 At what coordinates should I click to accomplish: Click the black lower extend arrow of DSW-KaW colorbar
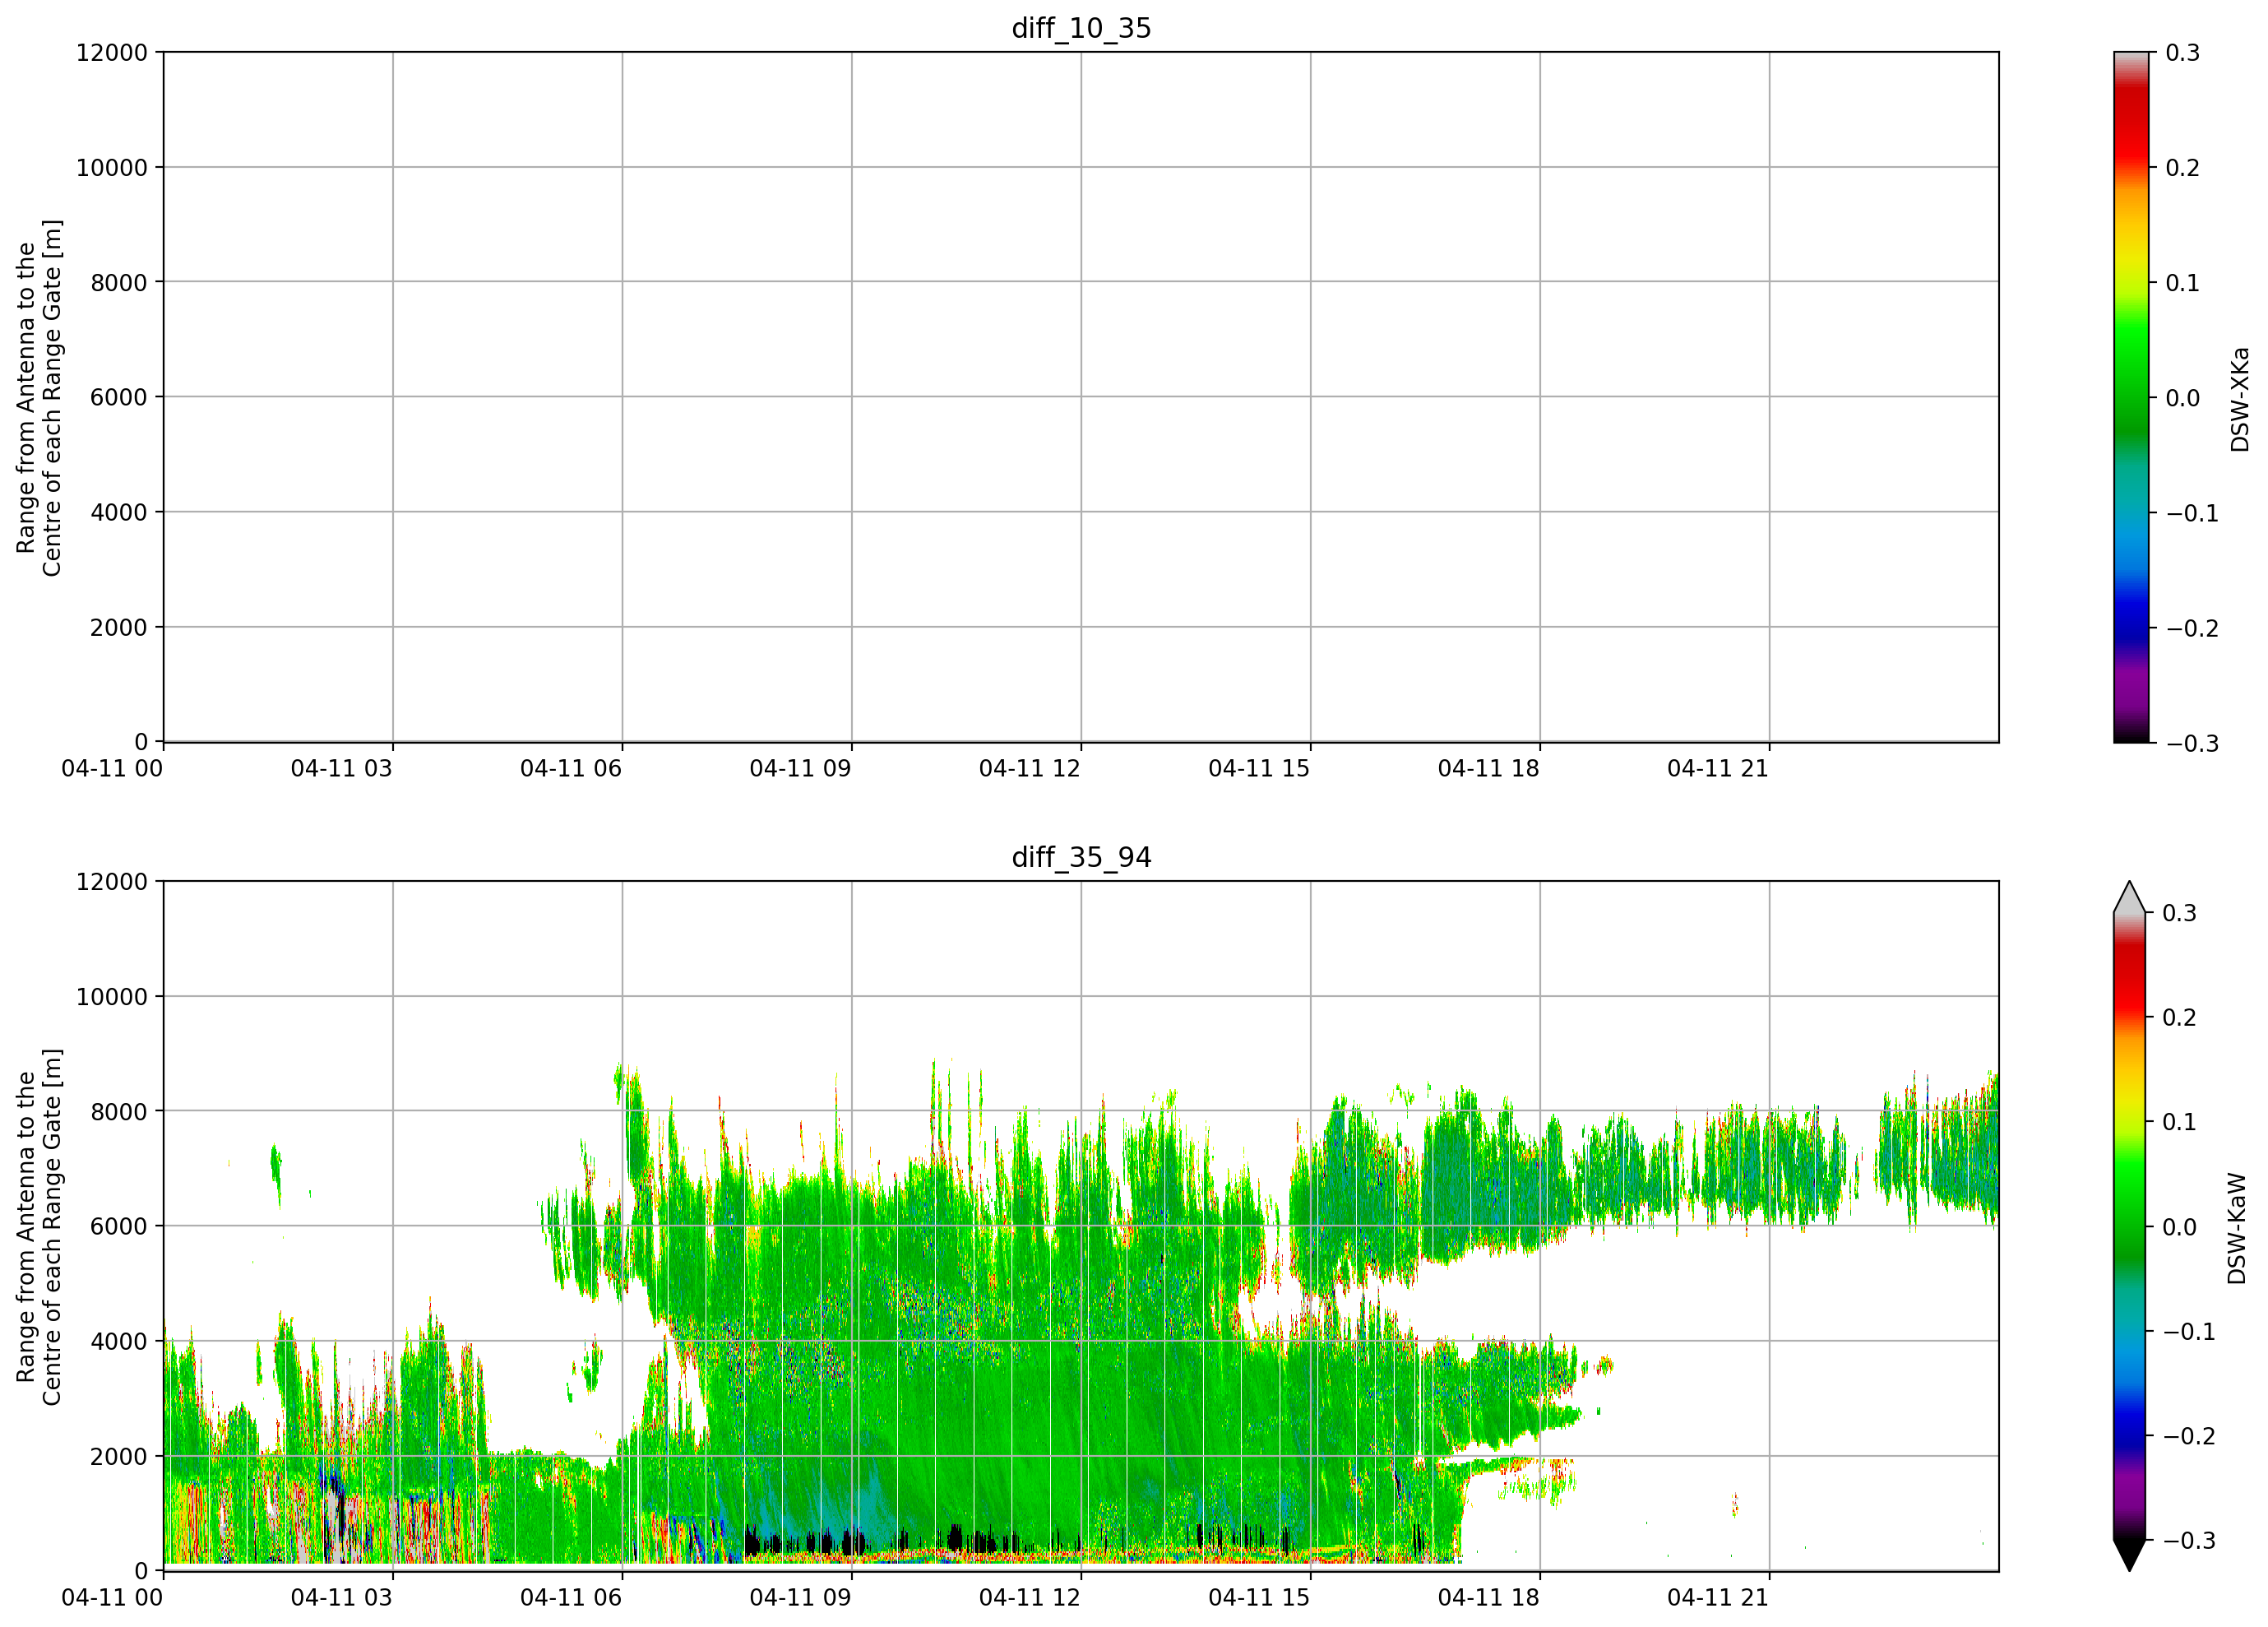2131,1555
